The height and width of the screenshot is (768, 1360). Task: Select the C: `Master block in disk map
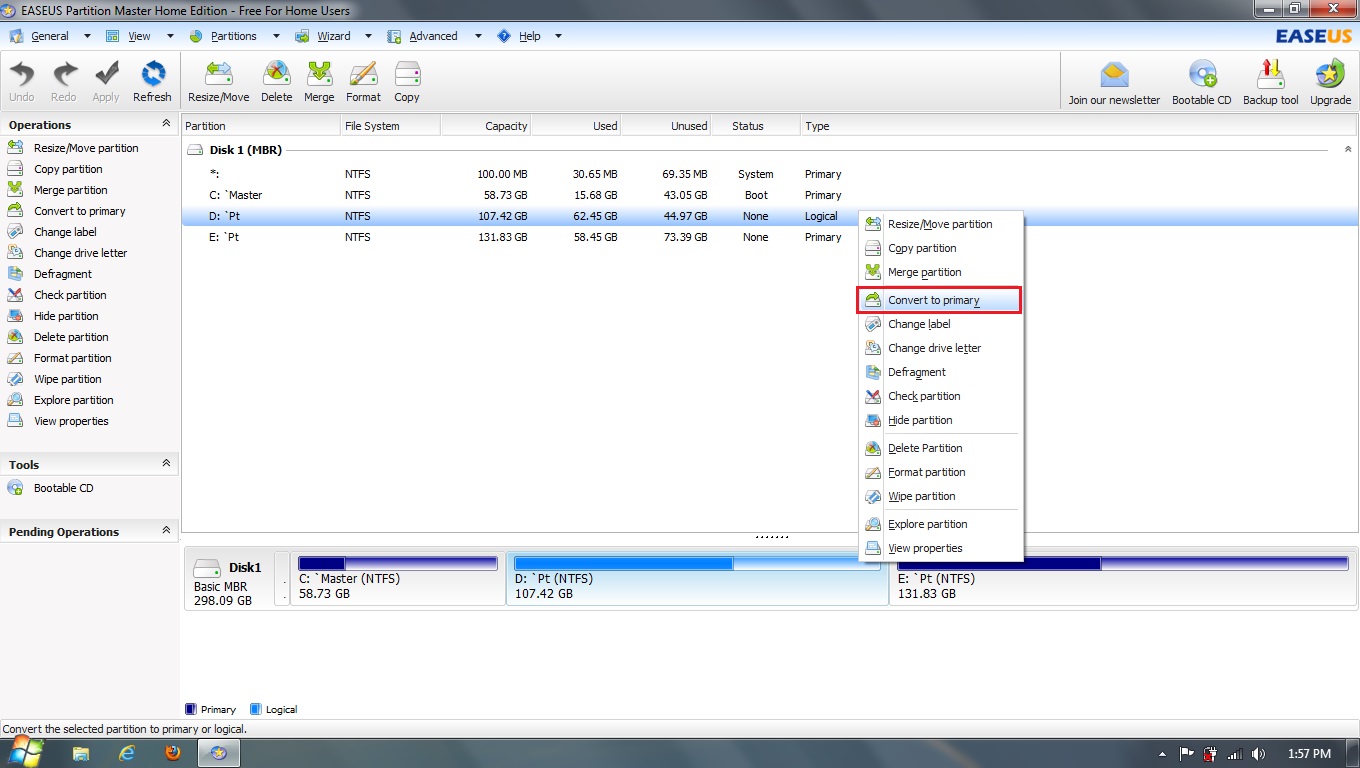click(x=398, y=579)
